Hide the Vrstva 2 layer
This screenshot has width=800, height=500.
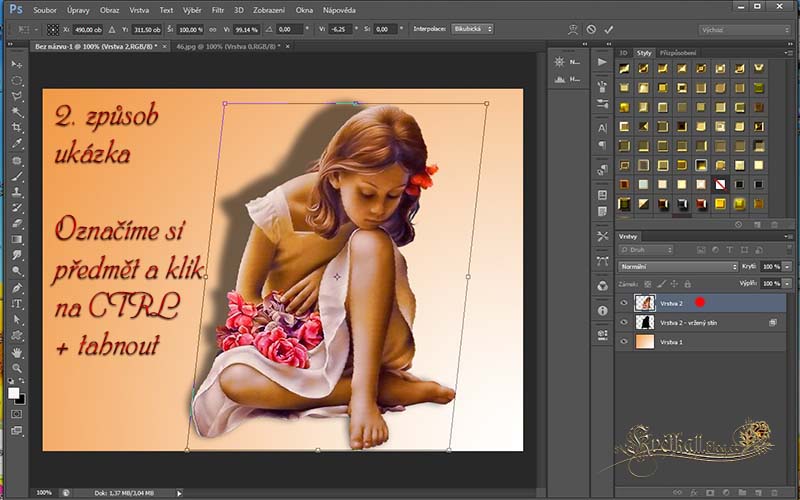point(623,303)
